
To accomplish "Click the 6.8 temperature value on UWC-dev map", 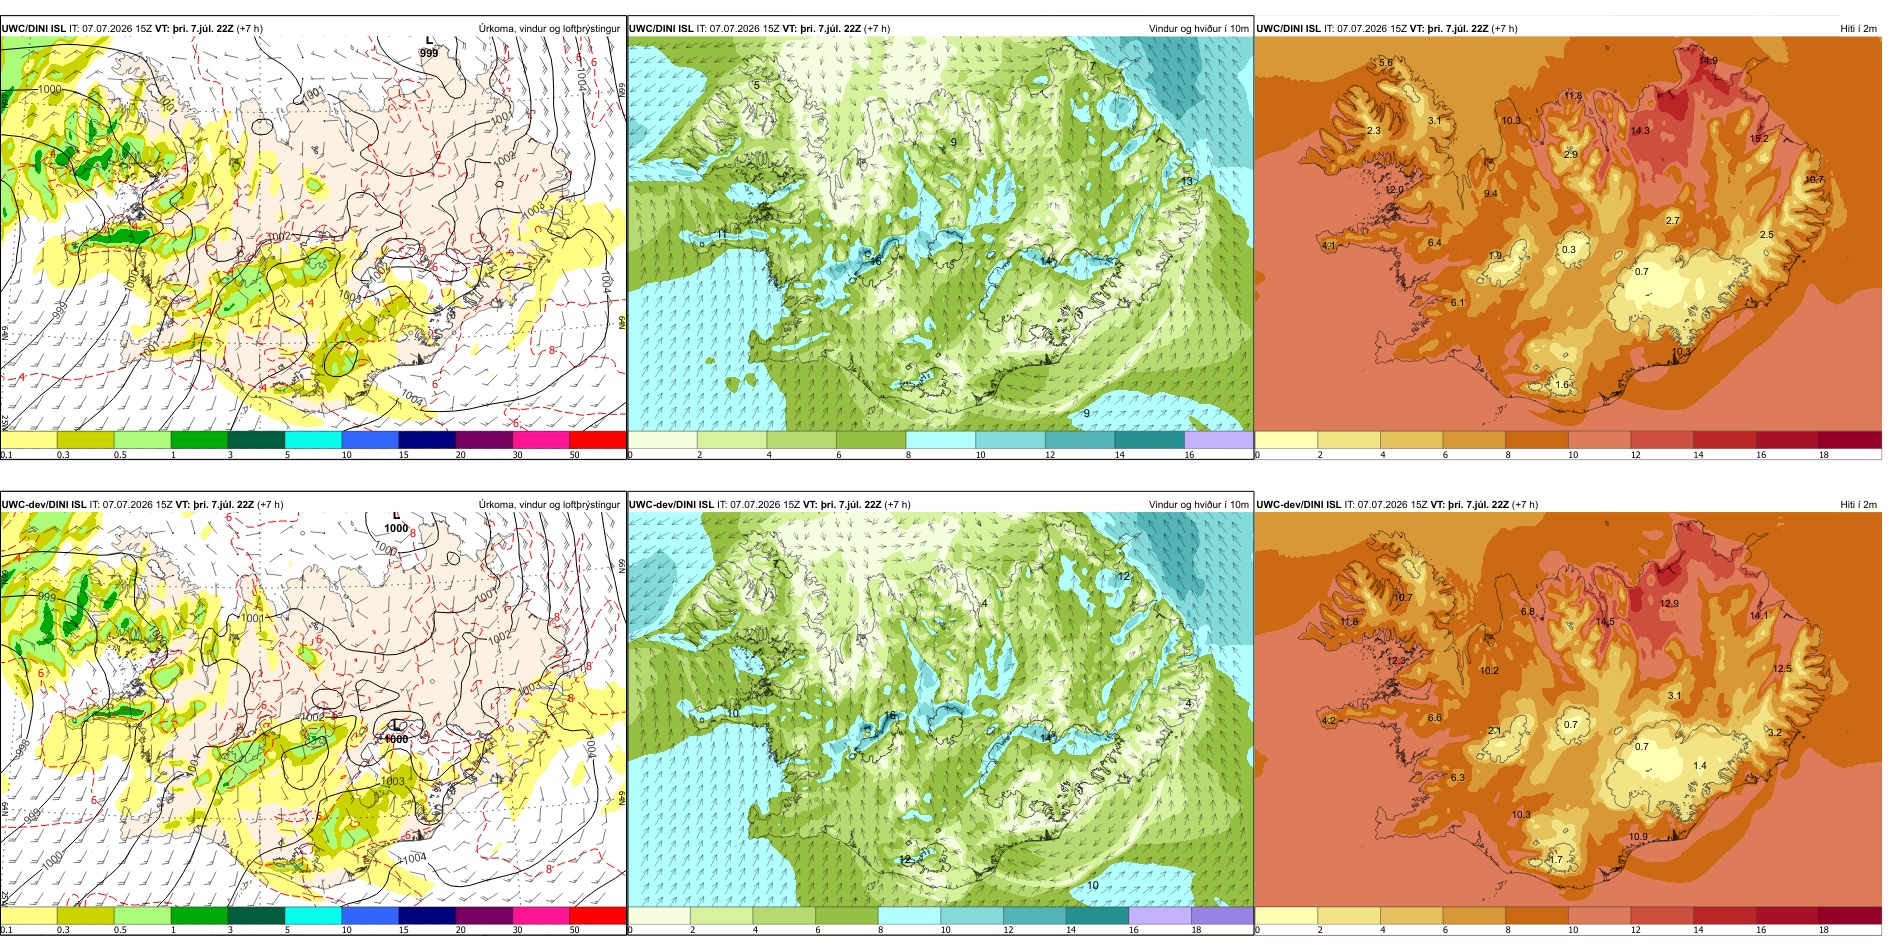I will coord(1527,611).
